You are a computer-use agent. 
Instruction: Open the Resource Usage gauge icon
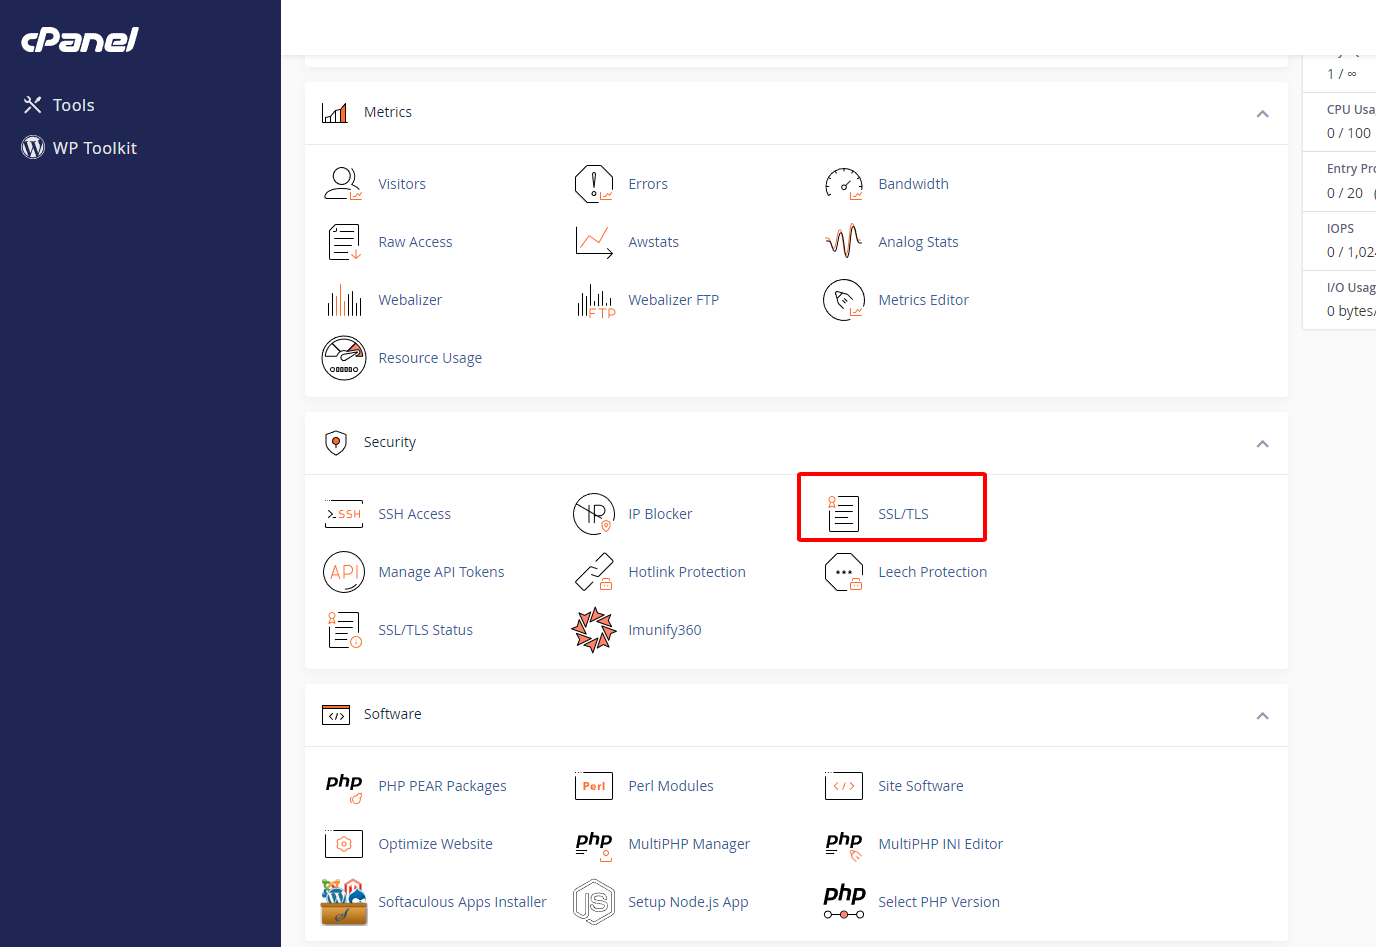point(343,358)
